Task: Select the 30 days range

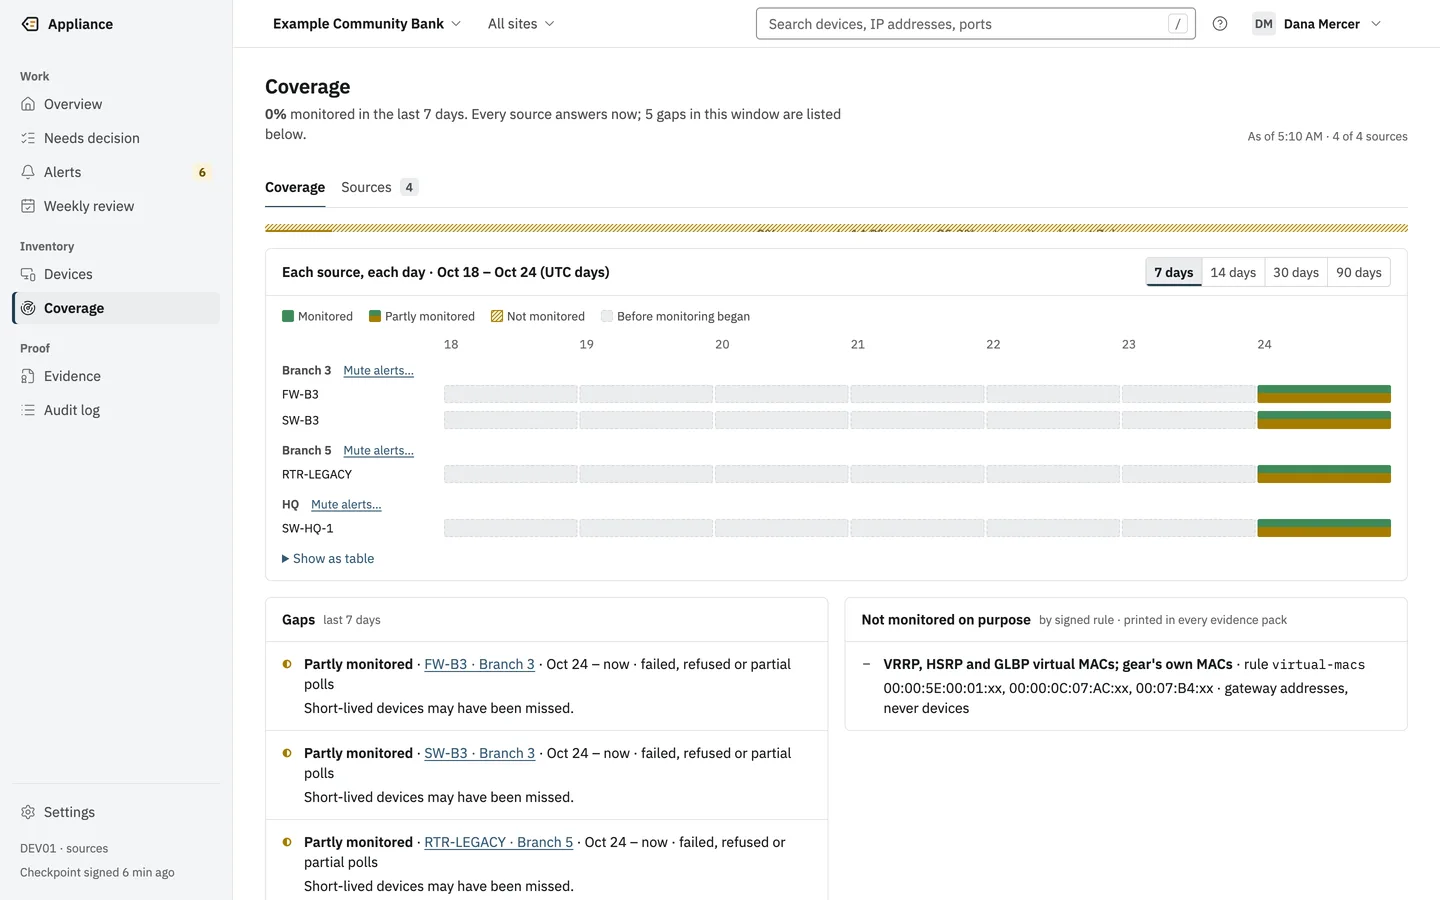Action: [1296, 272]
